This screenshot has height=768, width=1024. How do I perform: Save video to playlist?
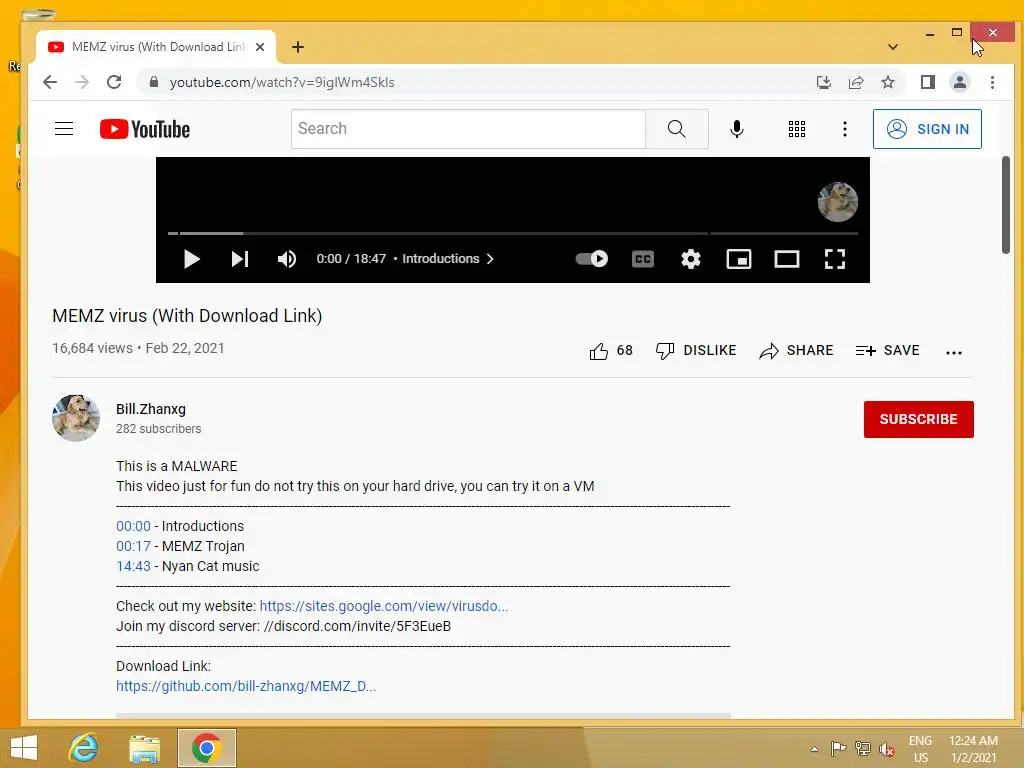coord(888,351)
